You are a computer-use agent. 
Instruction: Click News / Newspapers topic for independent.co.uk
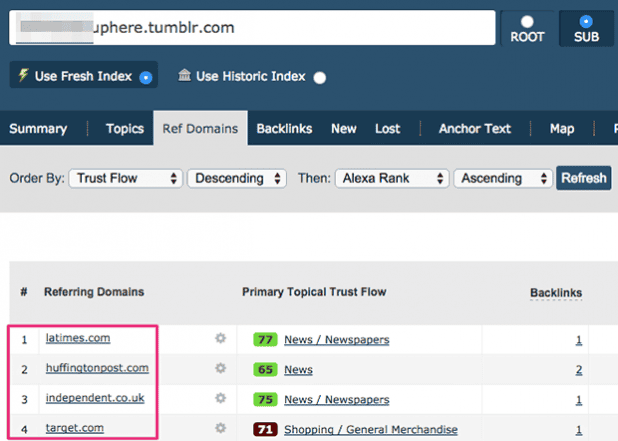[337, 400]
